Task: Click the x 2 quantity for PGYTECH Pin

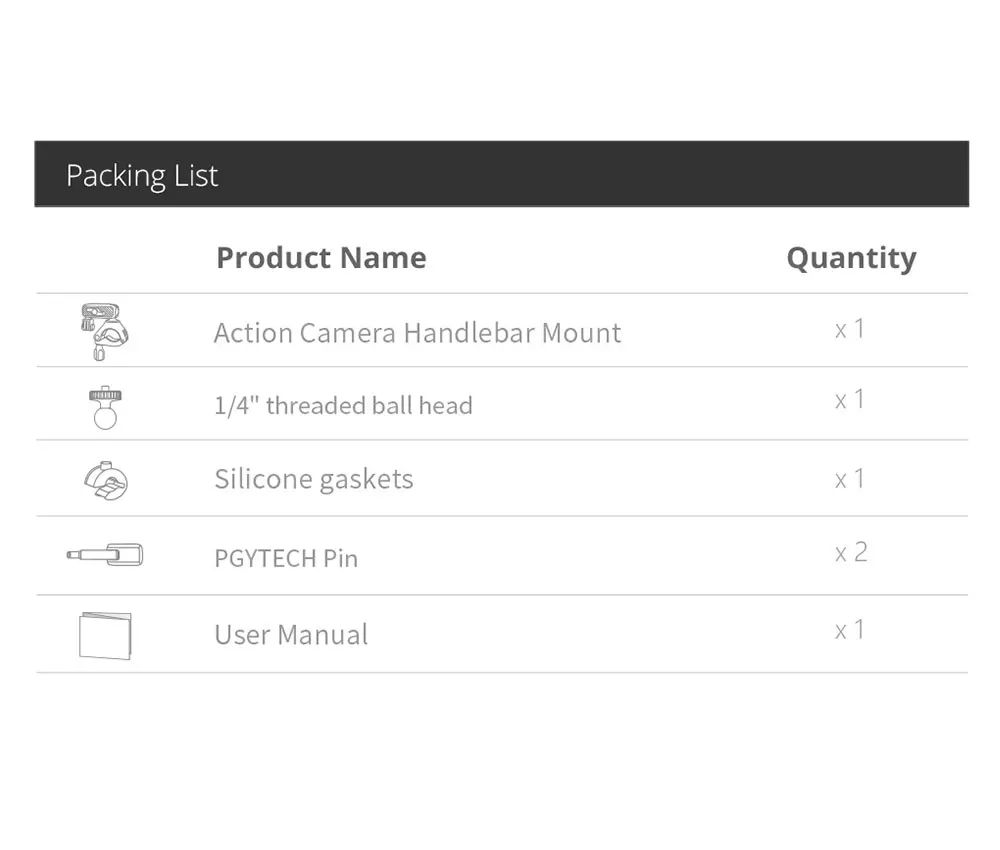Action: (x=851, y=553)
